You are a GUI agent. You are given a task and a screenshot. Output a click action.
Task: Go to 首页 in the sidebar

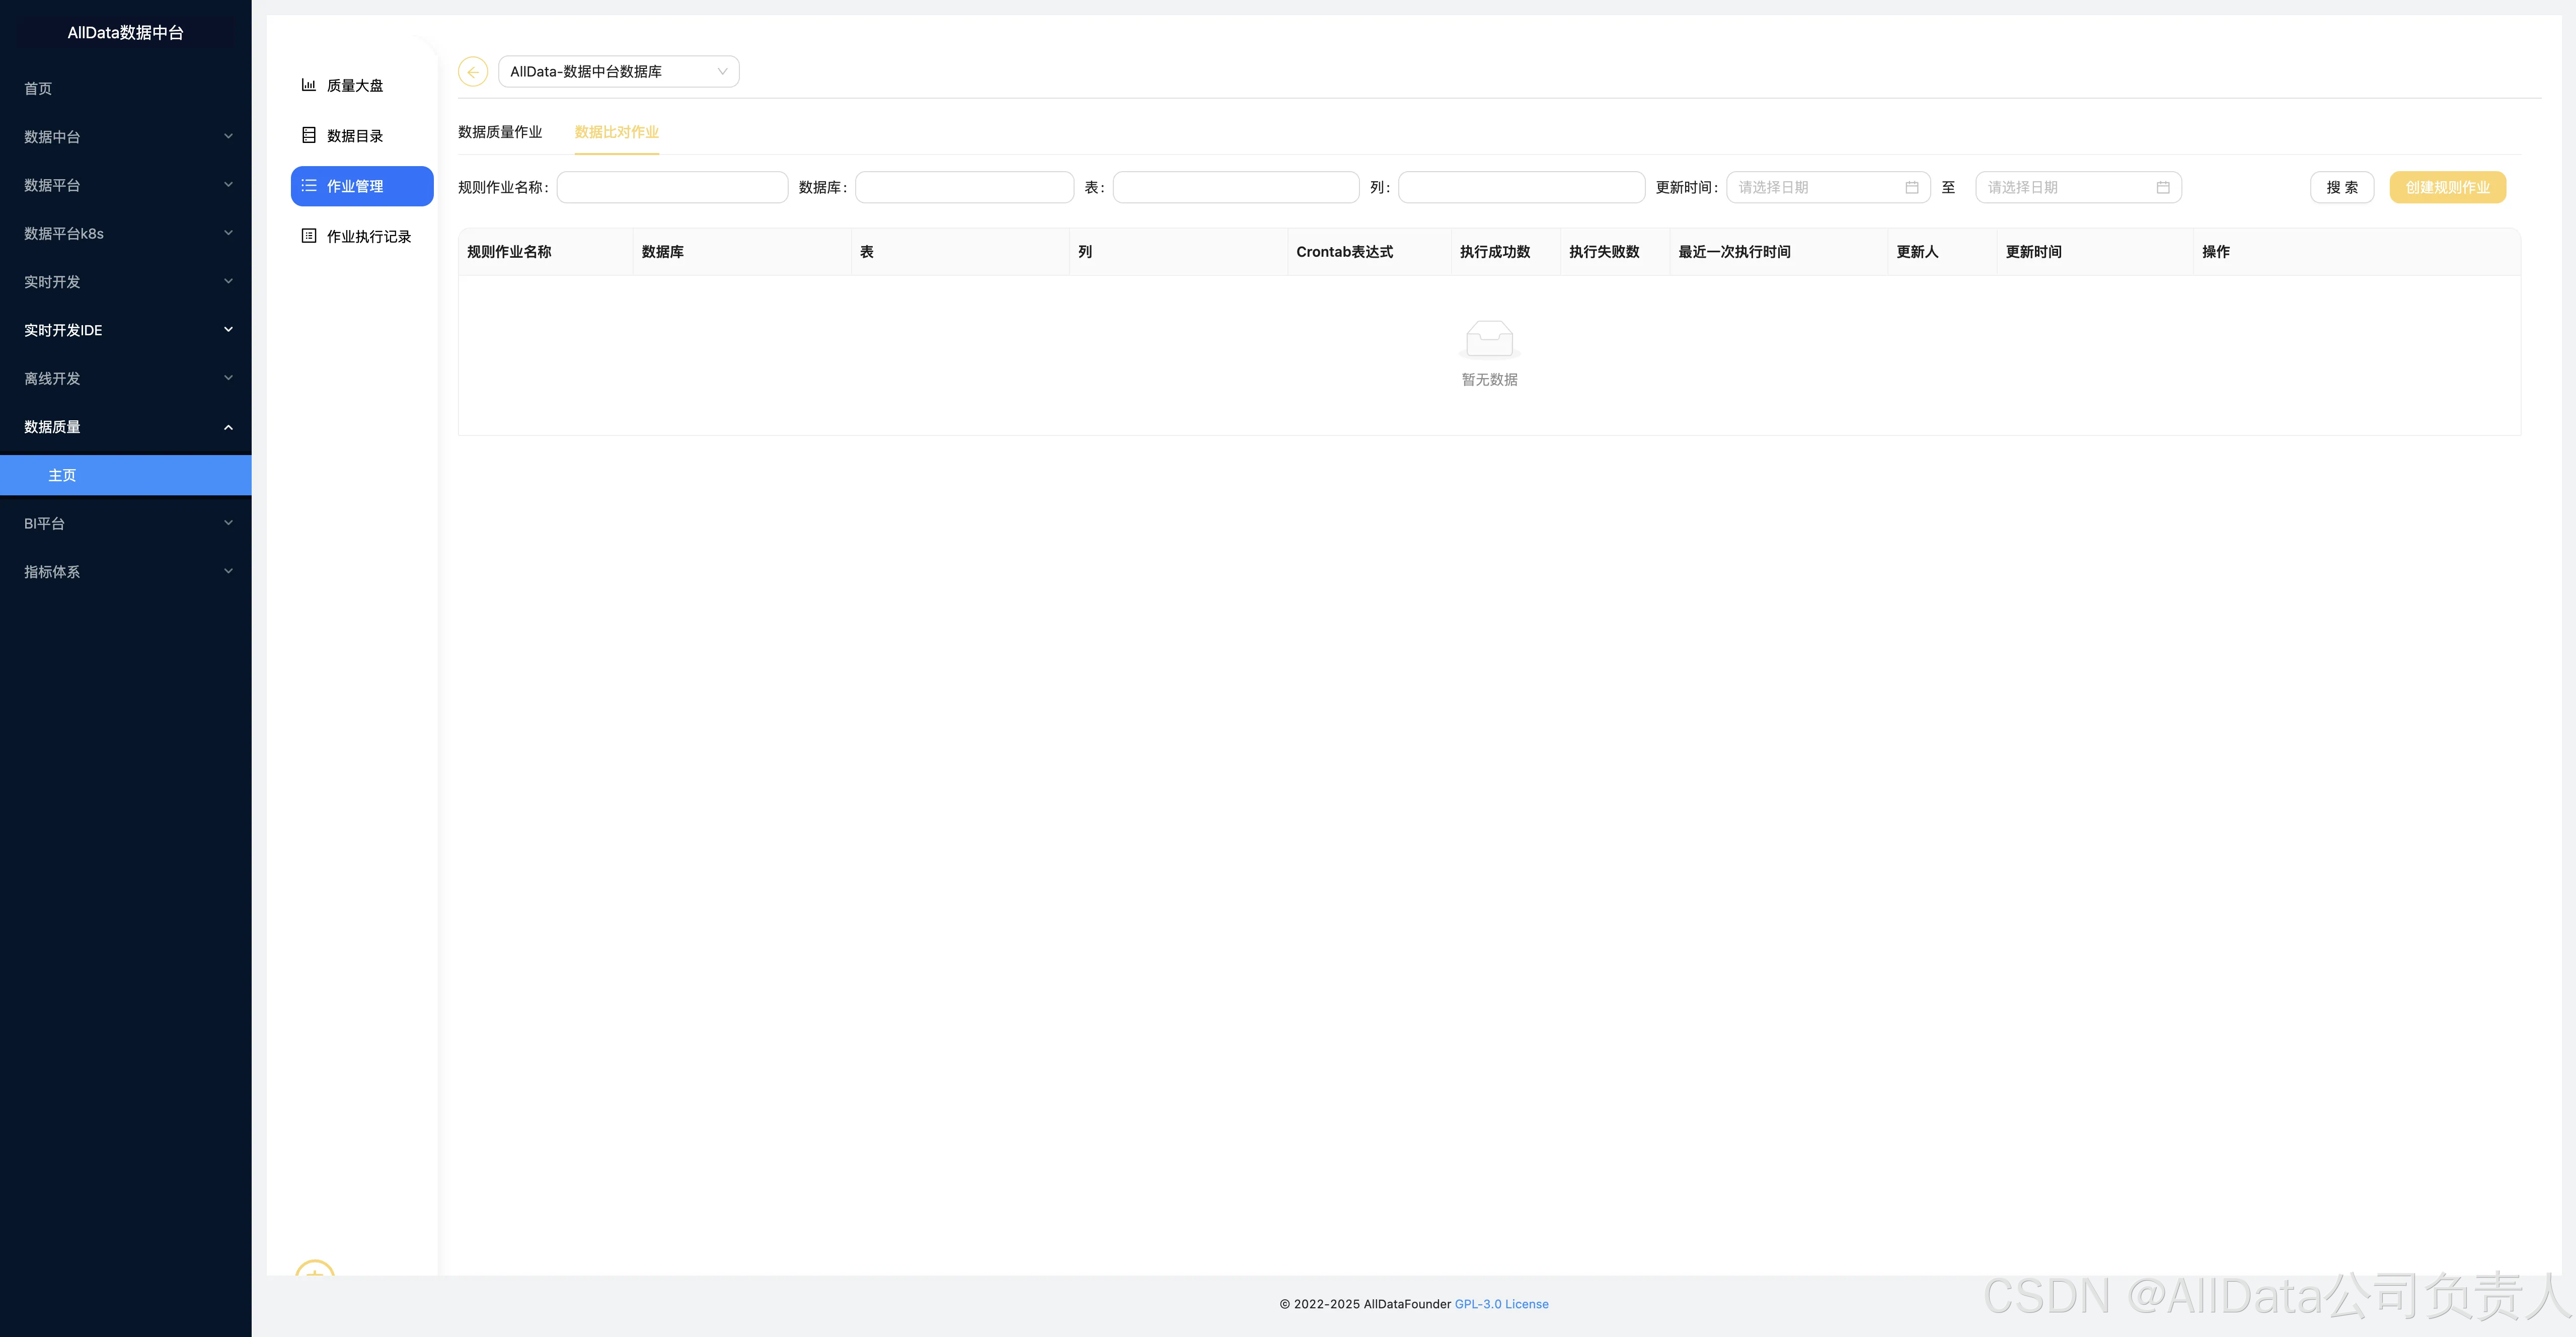click(x=38, y=89)
